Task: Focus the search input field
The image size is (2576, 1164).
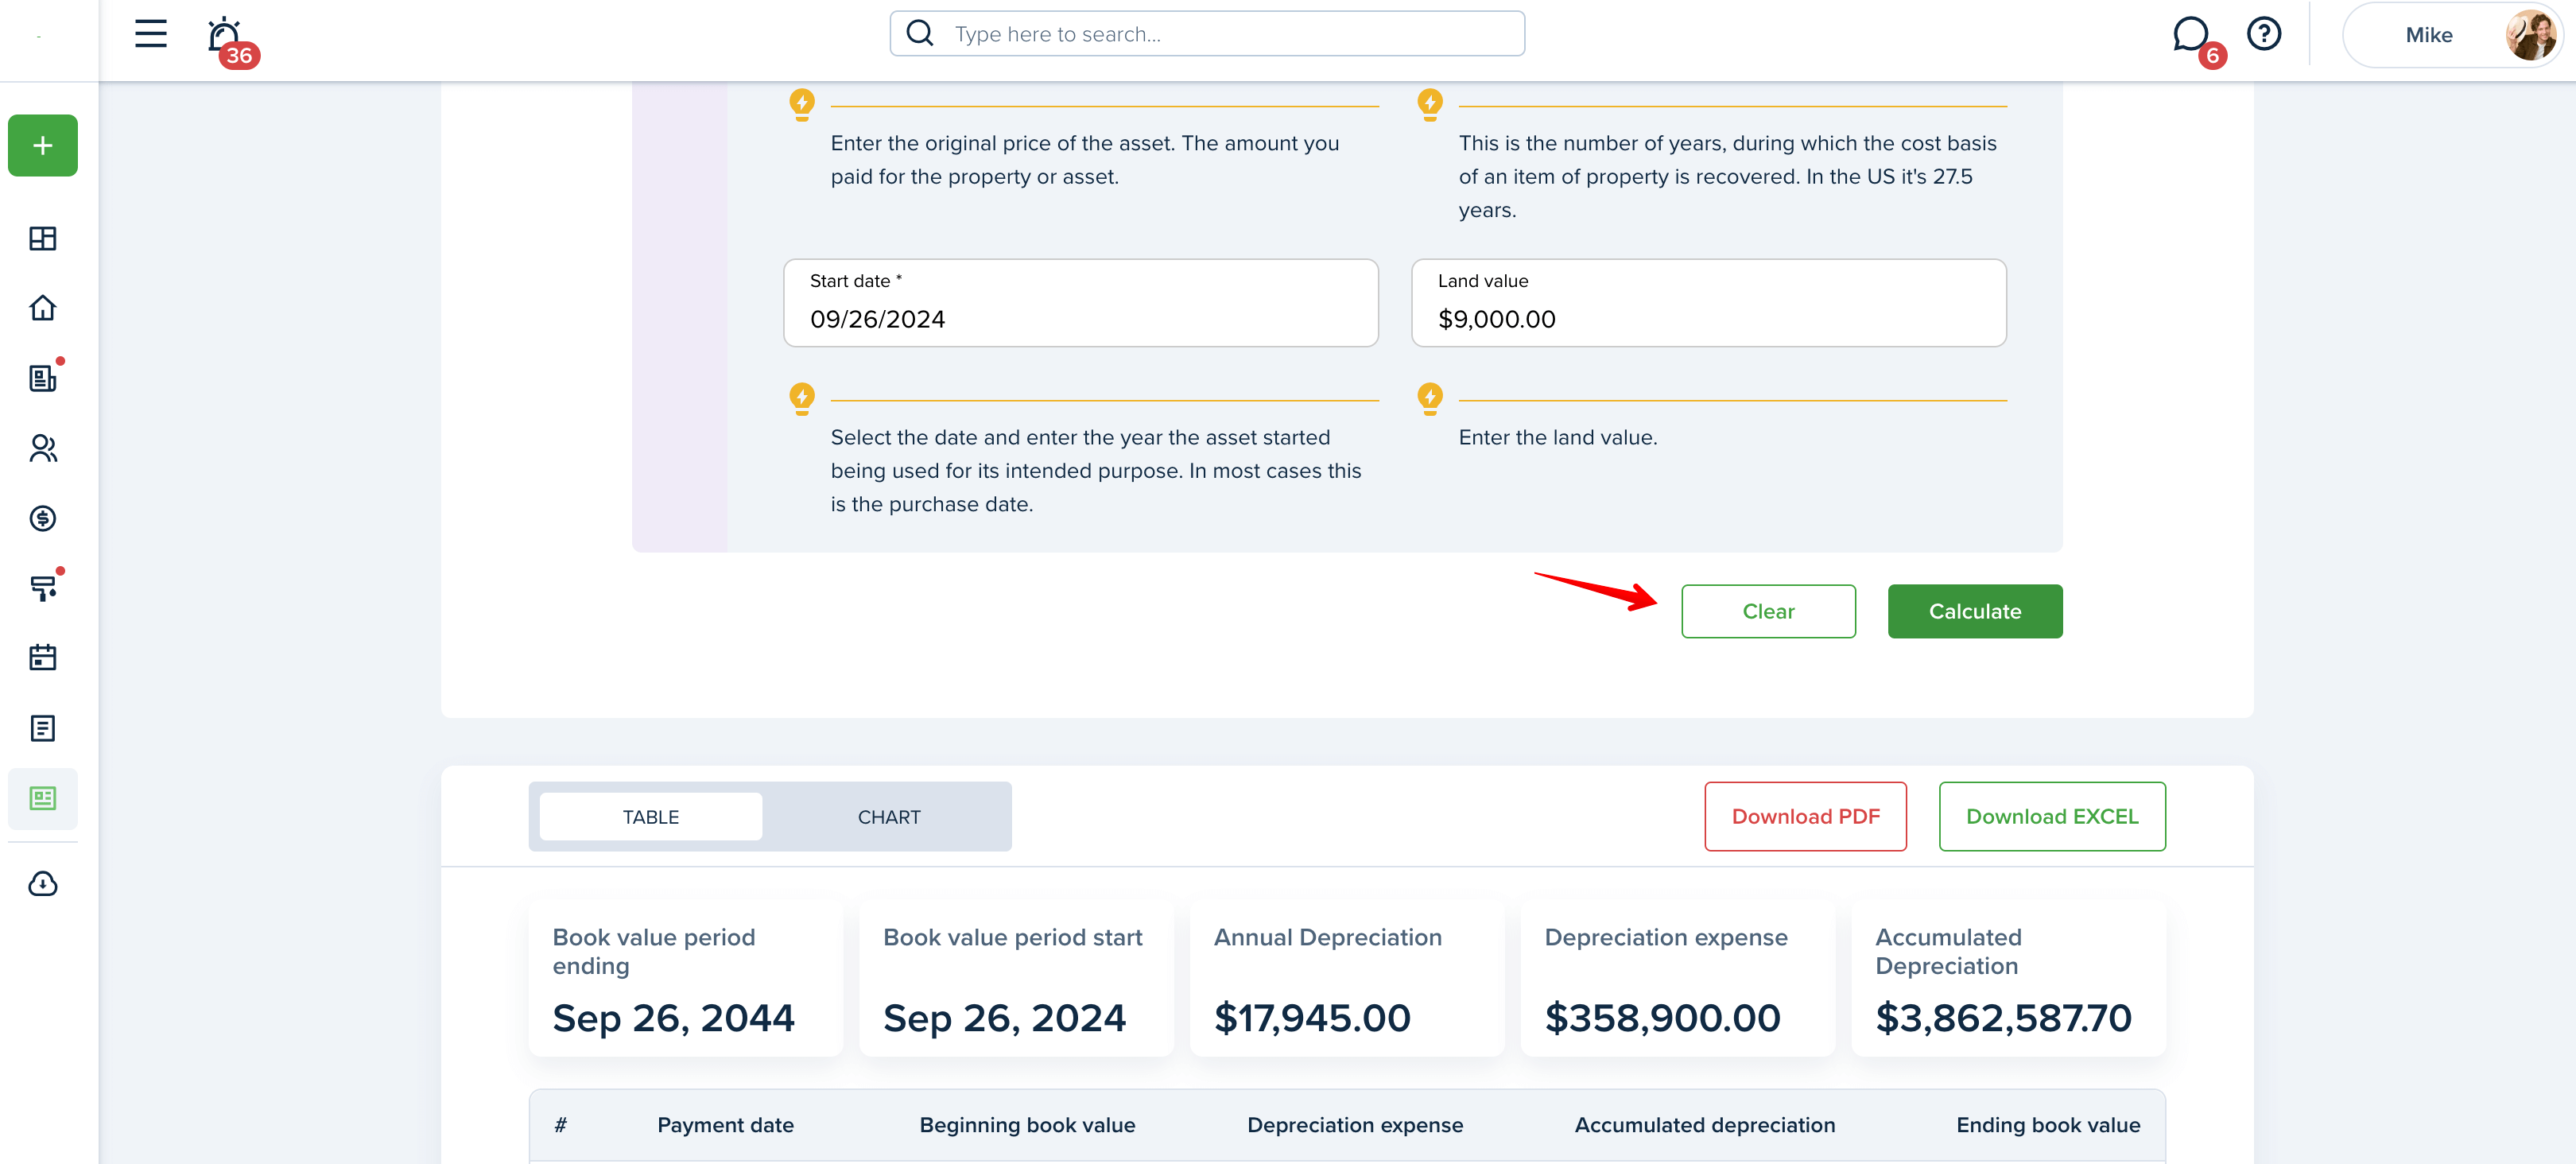Action: coord(1207,34)
